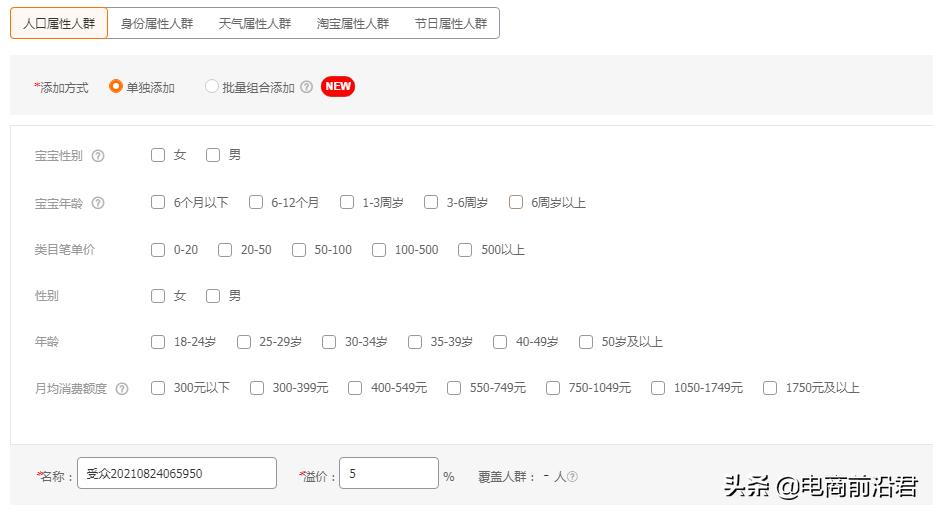The height and width of the screenshot is (513, 933).
Task: Check 0-20 类目笔单价 option
Action: pos(158,250)
